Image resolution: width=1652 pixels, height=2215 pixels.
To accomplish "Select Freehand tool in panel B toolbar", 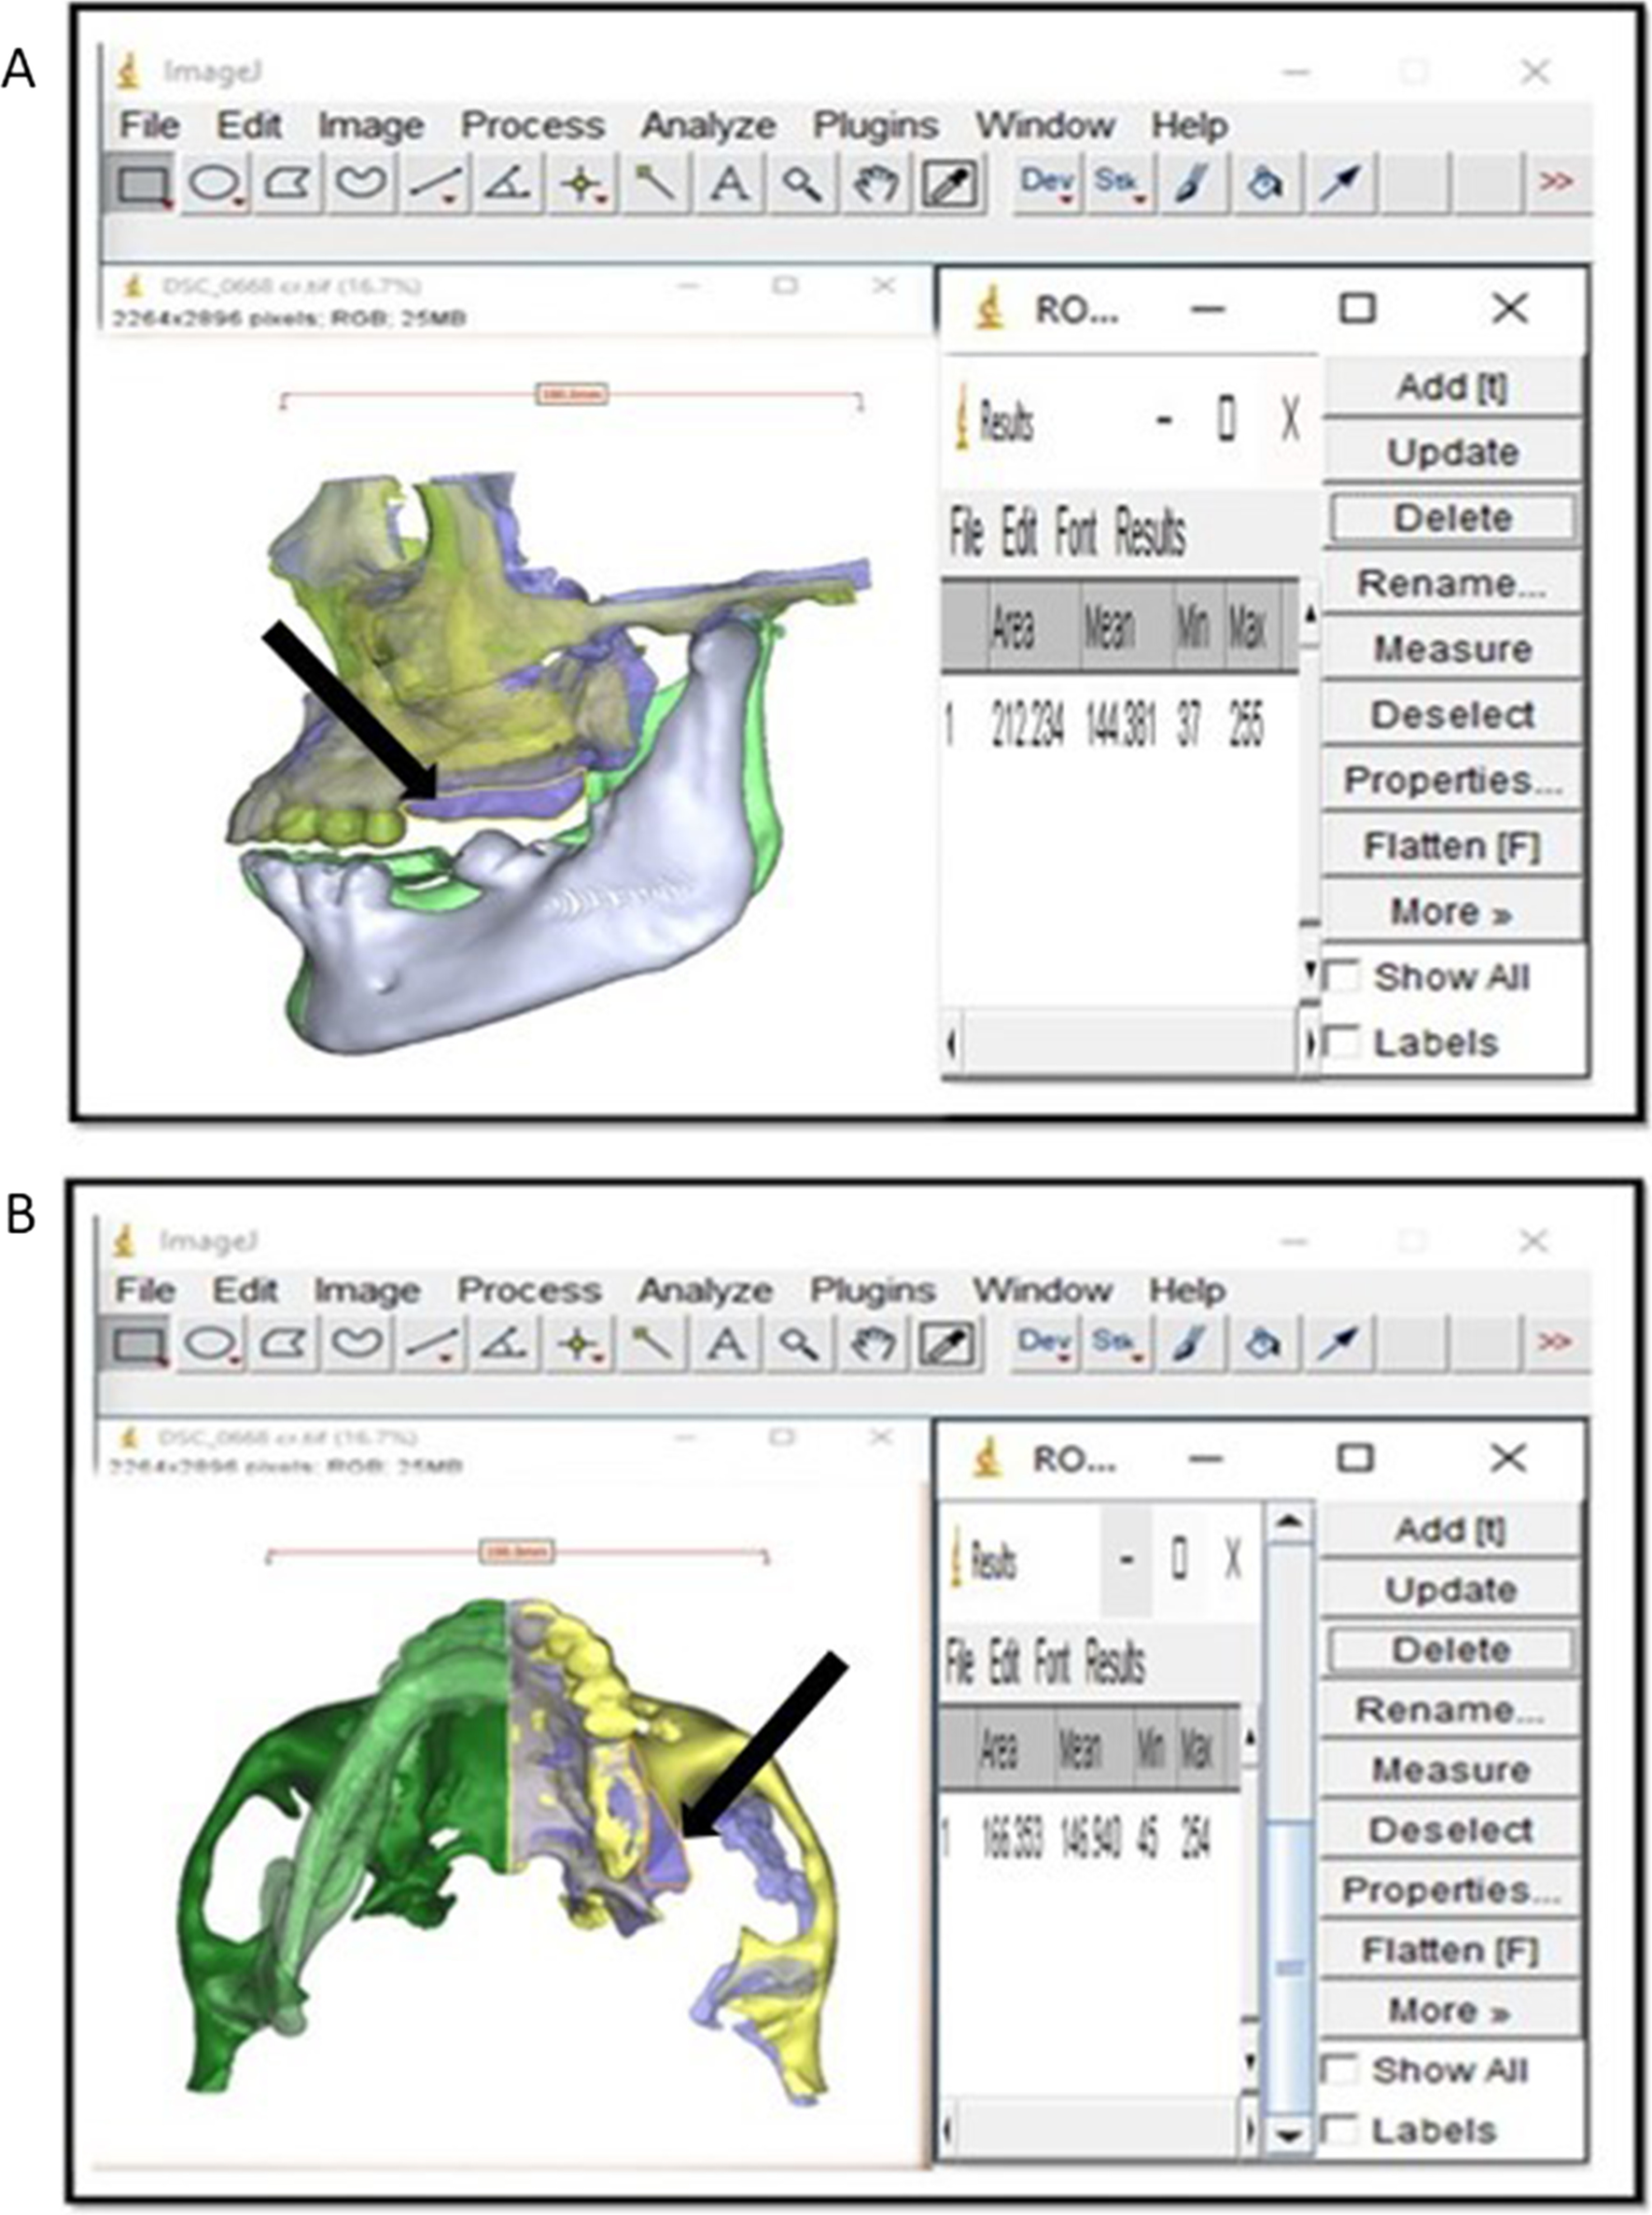I will tap(358, 1343).
